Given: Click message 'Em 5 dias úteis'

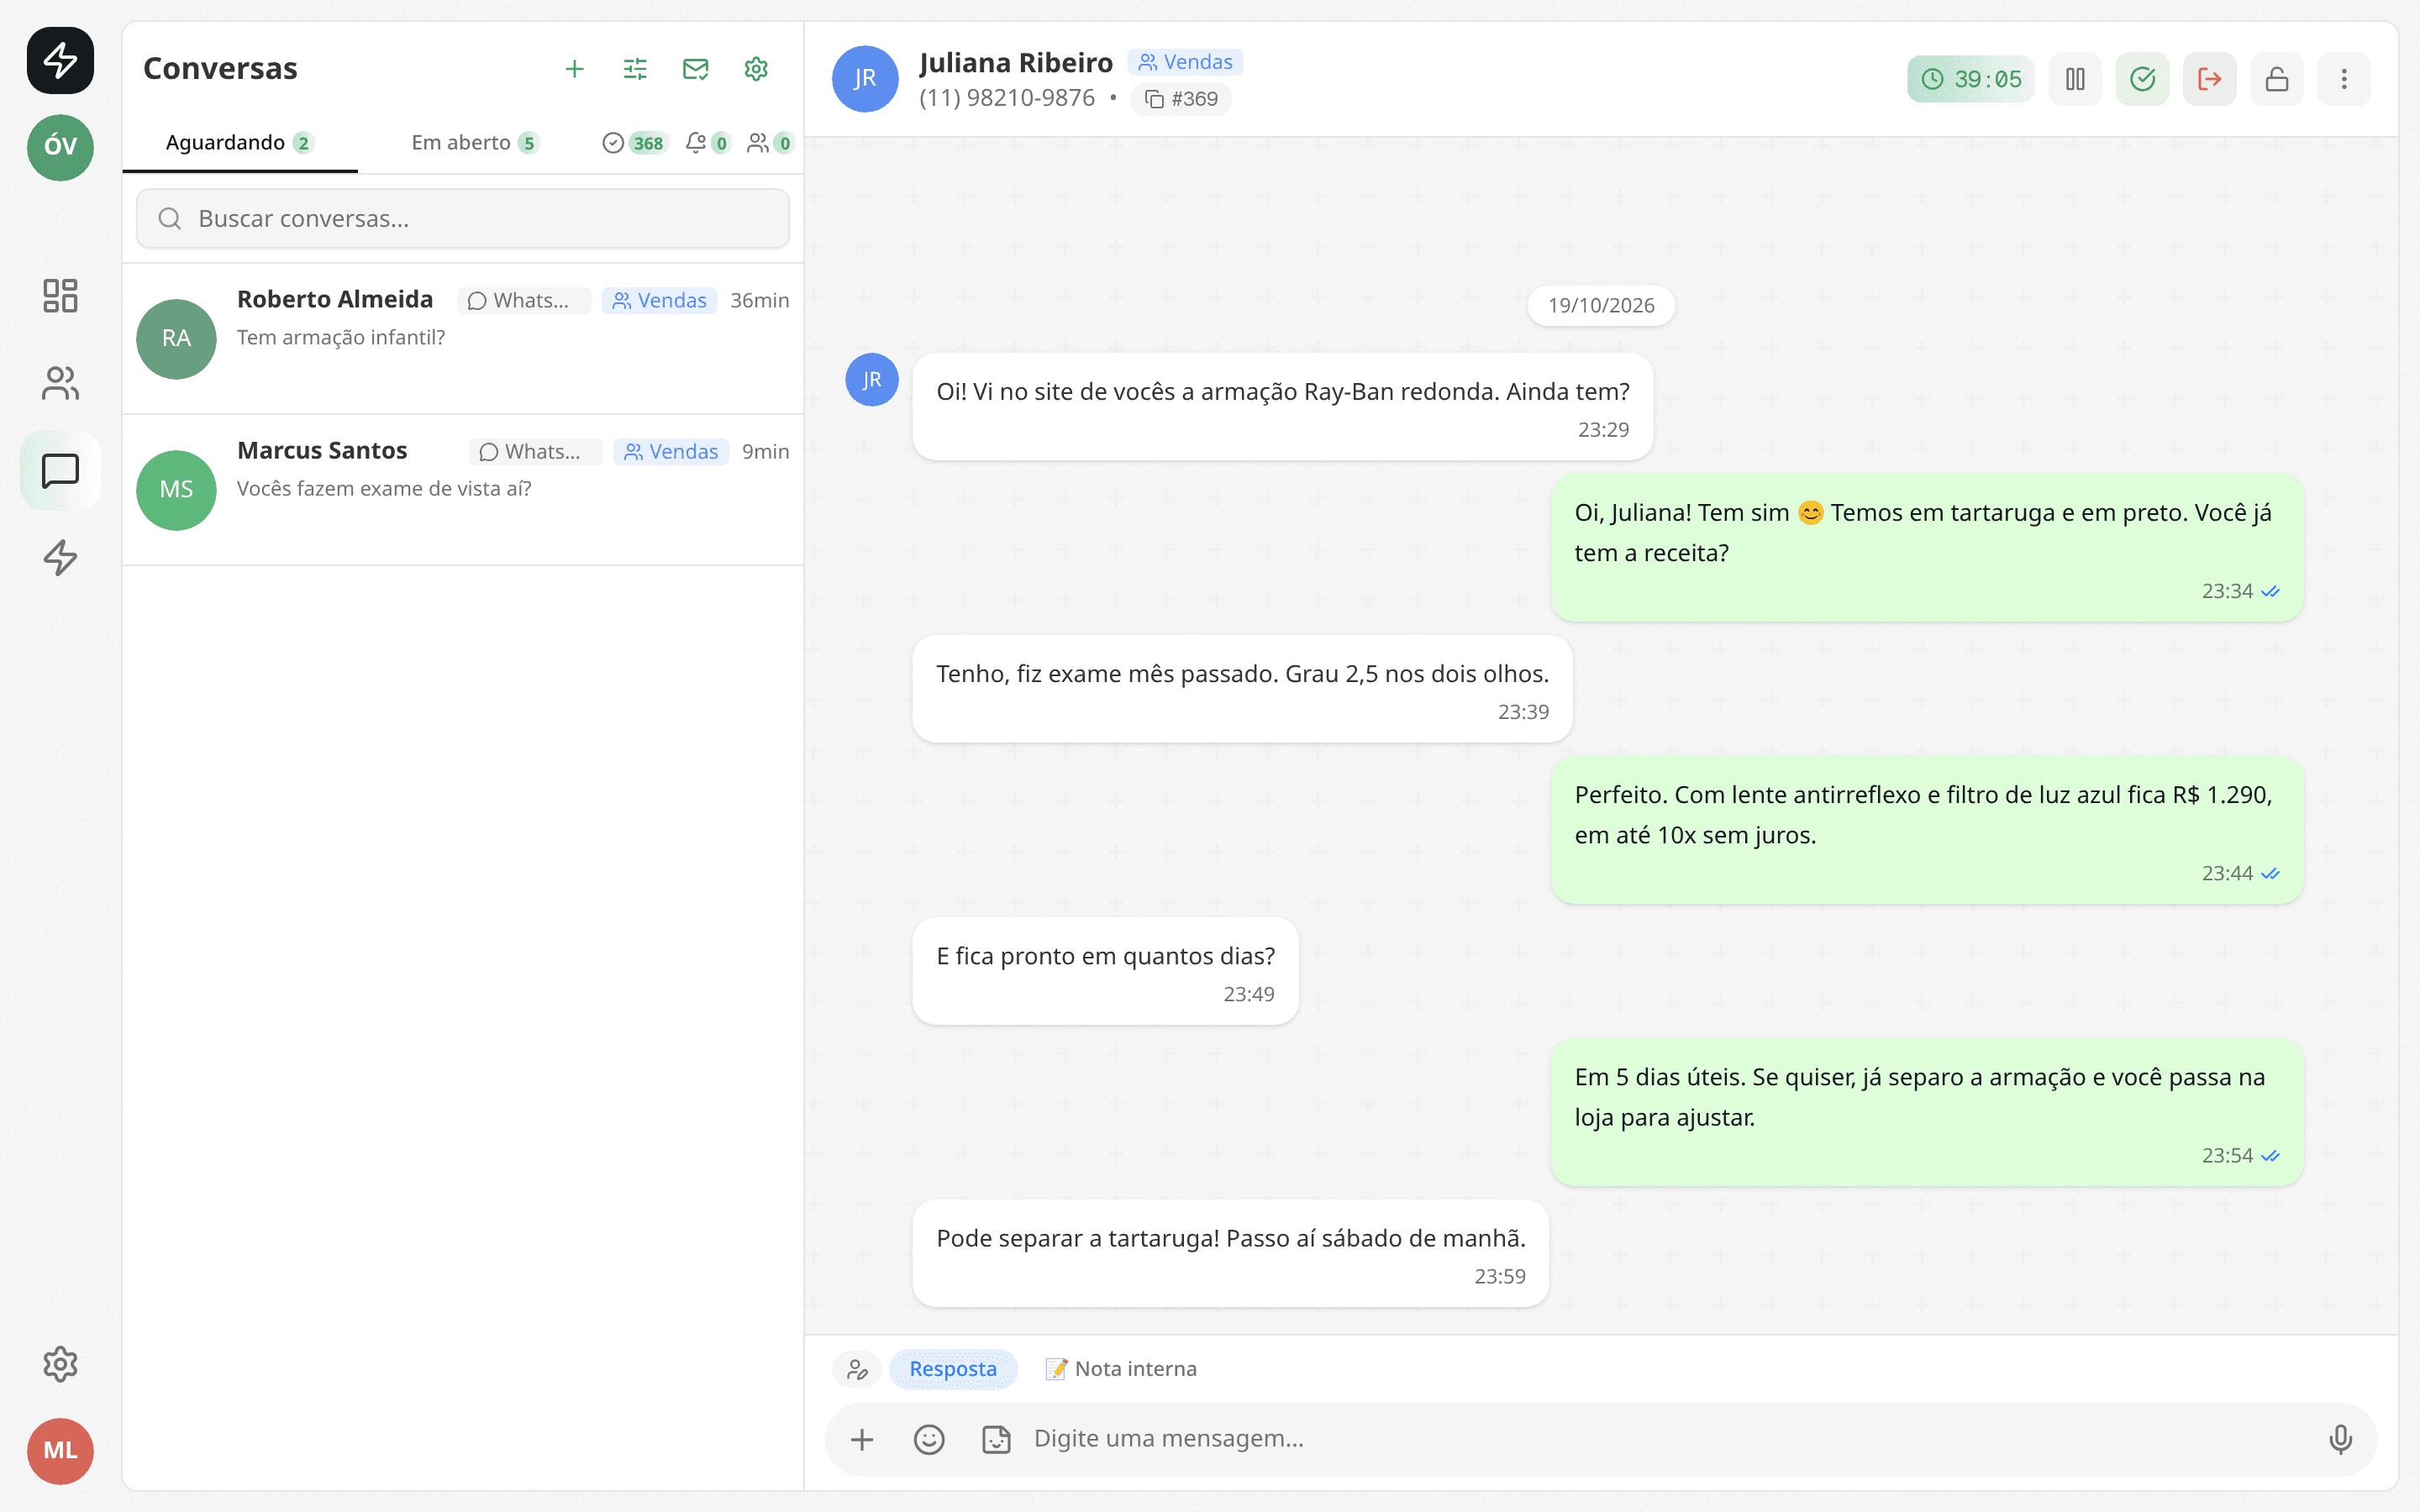Looking at the screenshot, I should (1927, 1113).
